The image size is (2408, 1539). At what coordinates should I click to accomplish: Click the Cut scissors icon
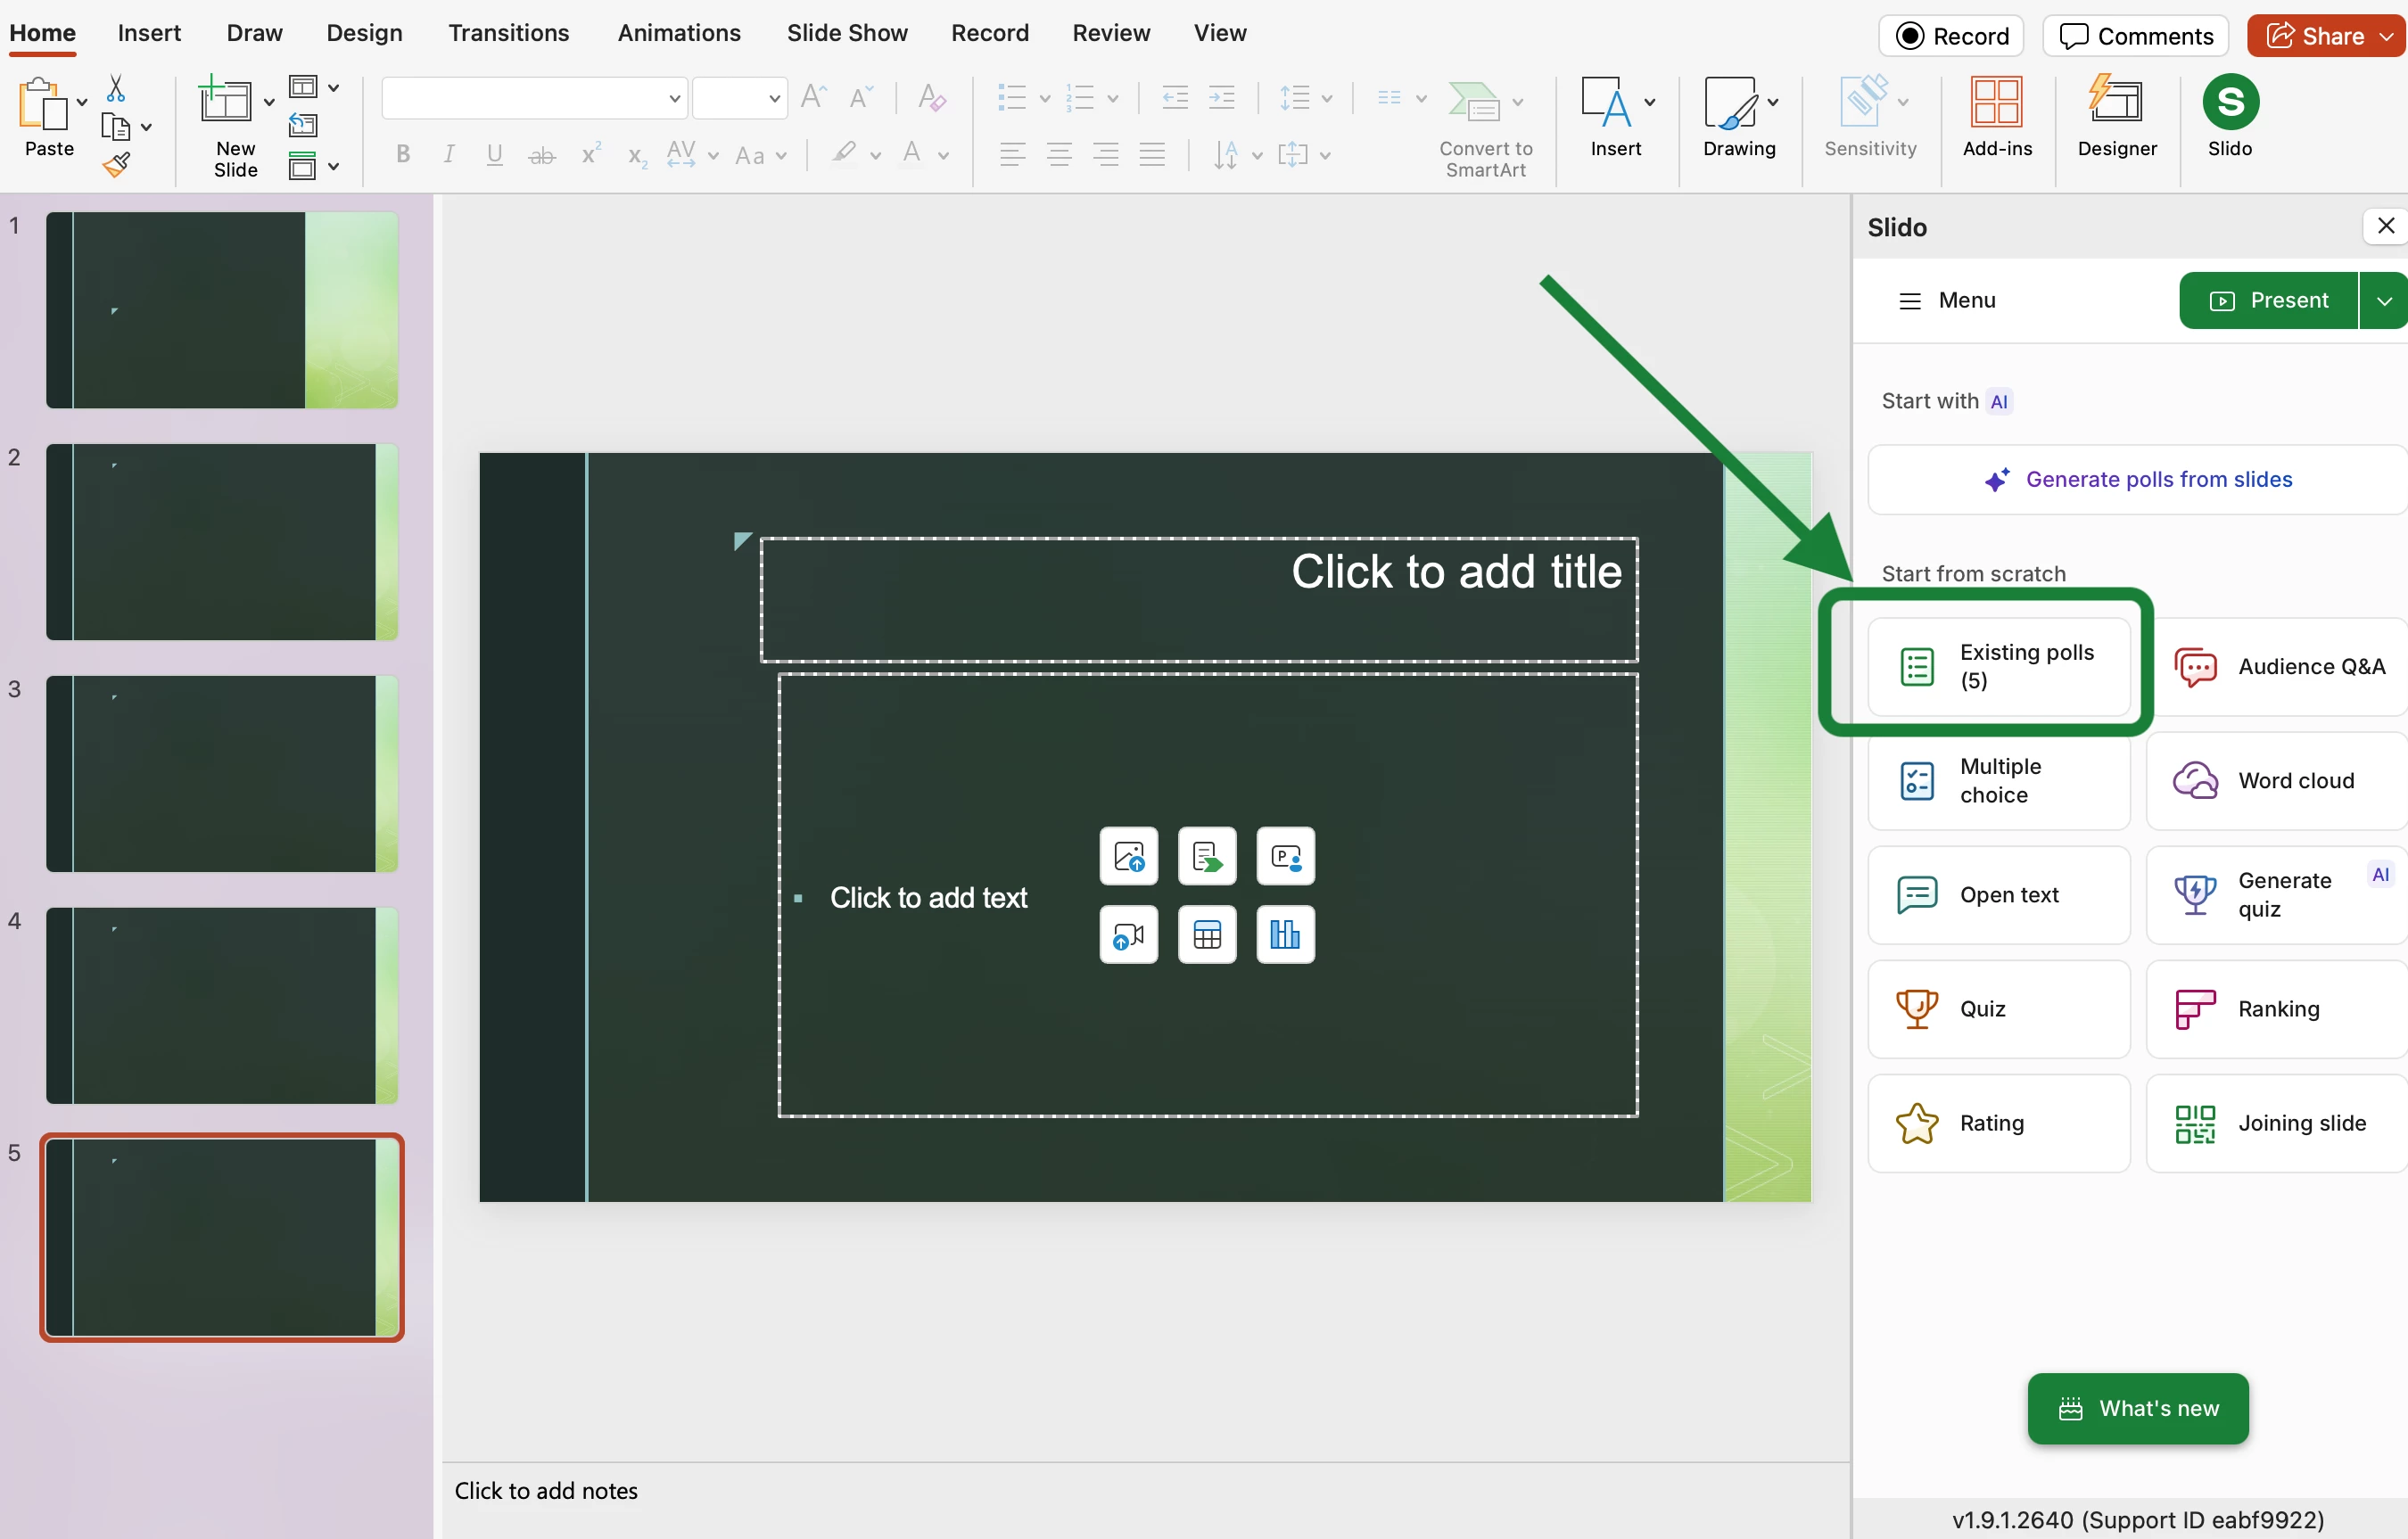pos(116,89)
